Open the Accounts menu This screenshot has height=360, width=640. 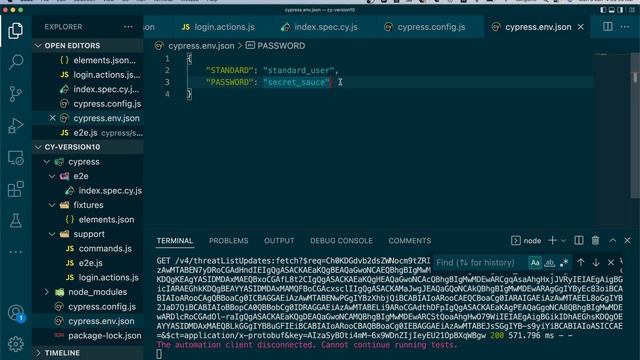point(16,313)
